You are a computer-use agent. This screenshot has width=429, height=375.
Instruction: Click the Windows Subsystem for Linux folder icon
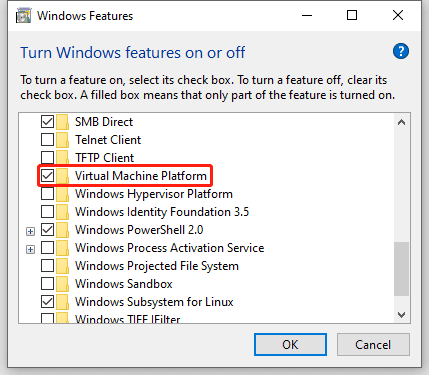(62, 302)
